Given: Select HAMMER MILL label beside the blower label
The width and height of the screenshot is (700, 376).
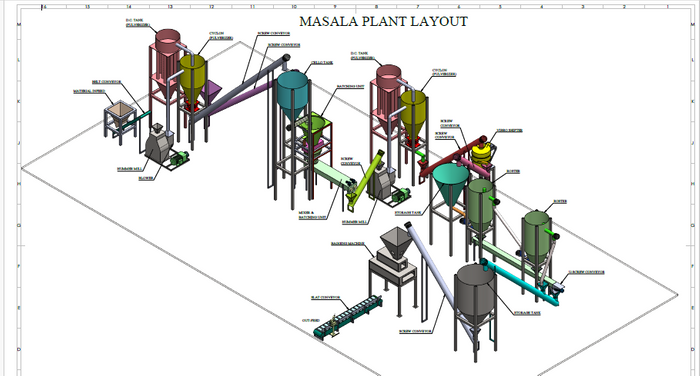Looking at the screenshot, I should (x=129, y=169).
